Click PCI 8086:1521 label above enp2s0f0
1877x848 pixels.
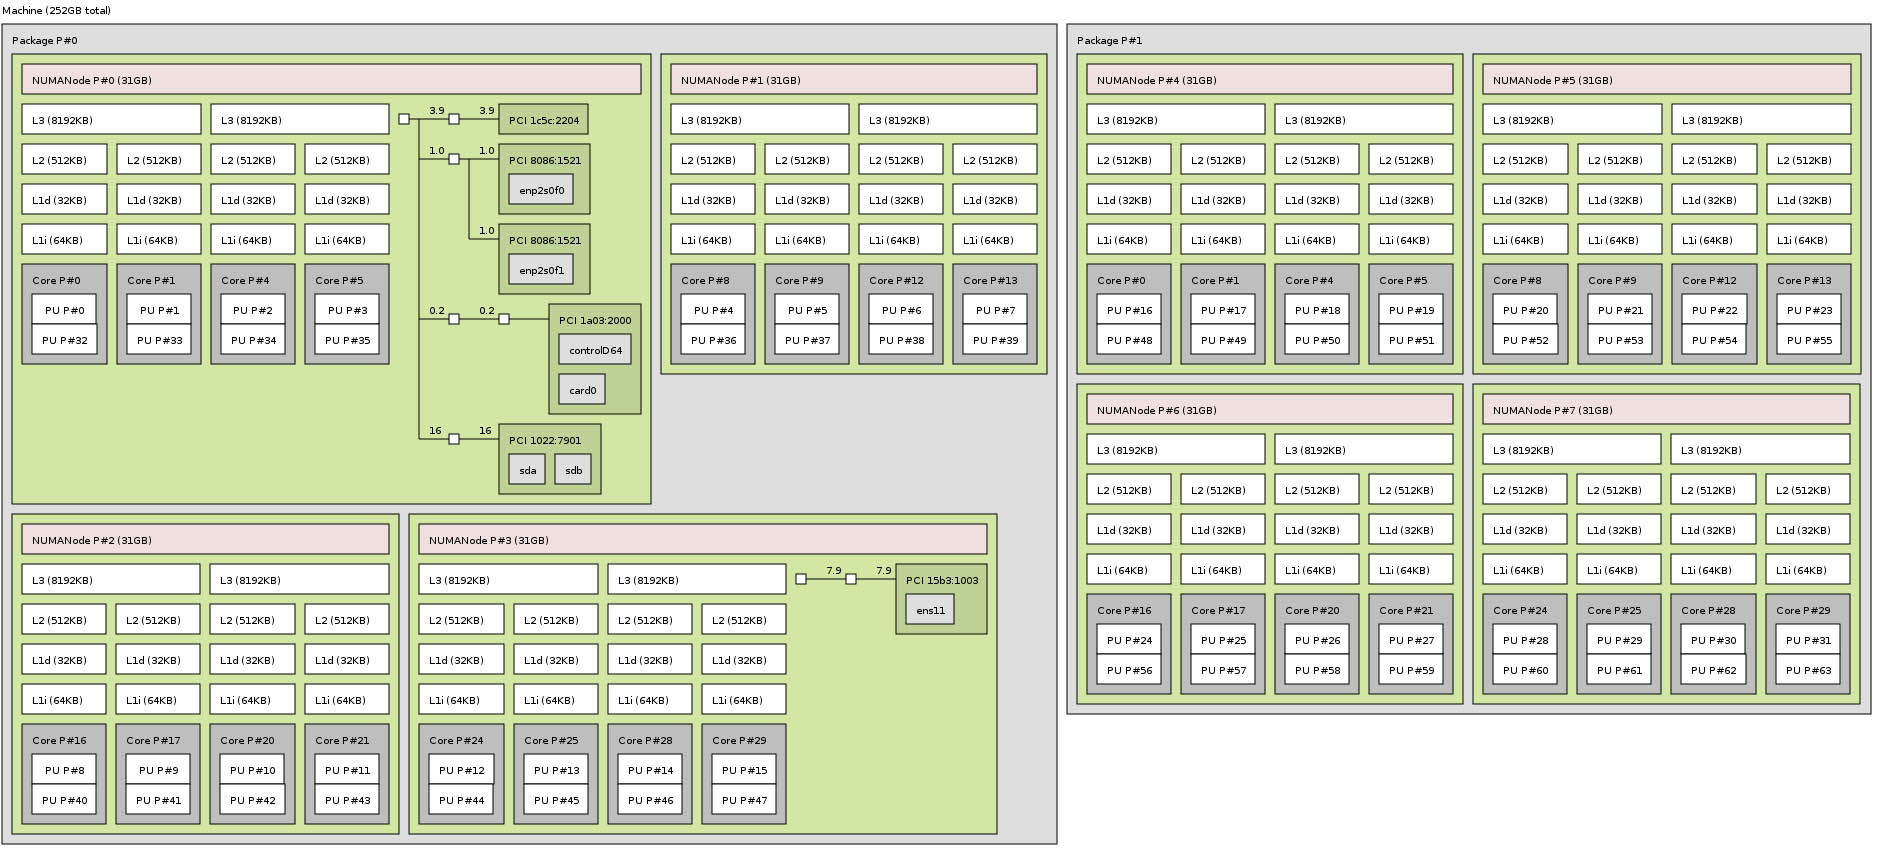click(544, 160)
